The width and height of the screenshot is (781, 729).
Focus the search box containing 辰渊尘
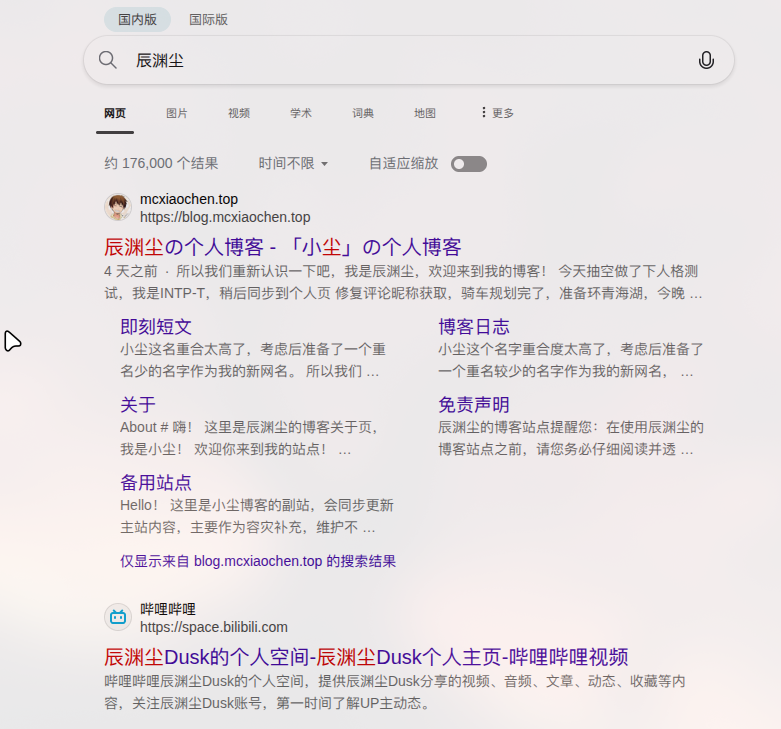(408, 60)
